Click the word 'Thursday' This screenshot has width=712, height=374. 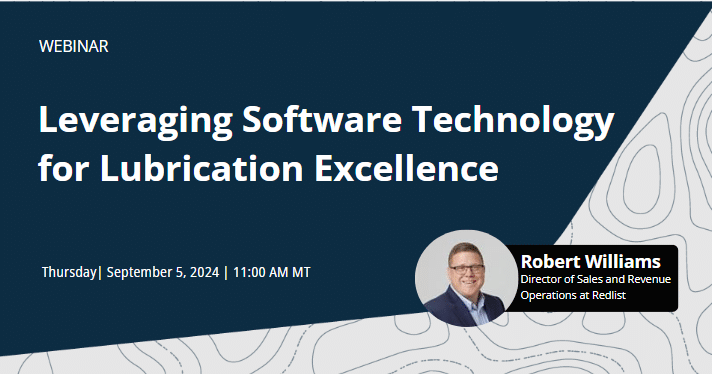click(x=69, y=272)
